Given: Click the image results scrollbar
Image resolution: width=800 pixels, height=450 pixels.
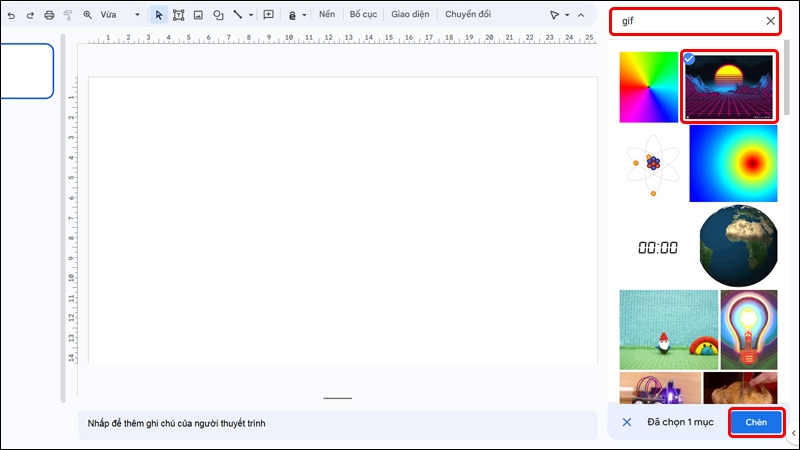Looking at the screenshot, I should coord(787,78).
